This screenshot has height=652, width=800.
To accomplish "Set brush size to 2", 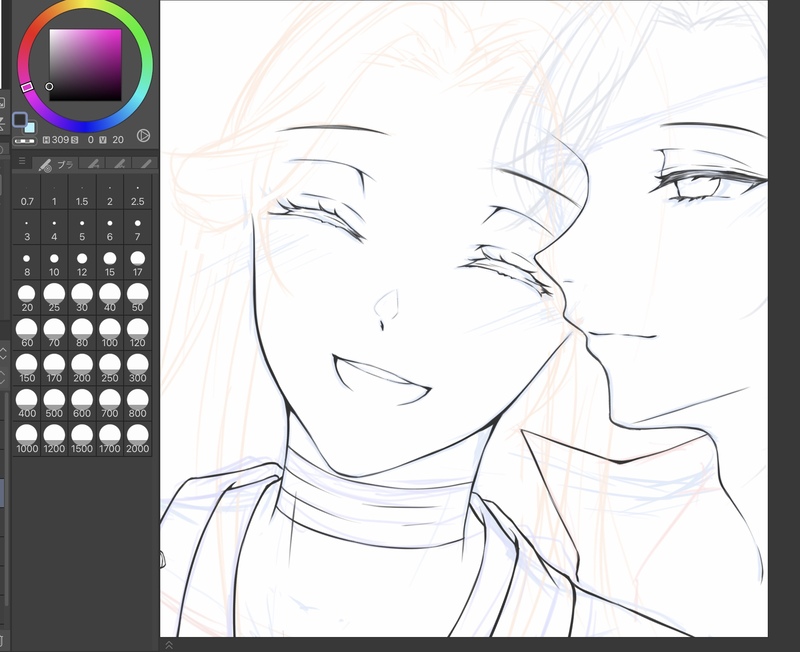I will (x=110, y=192).
